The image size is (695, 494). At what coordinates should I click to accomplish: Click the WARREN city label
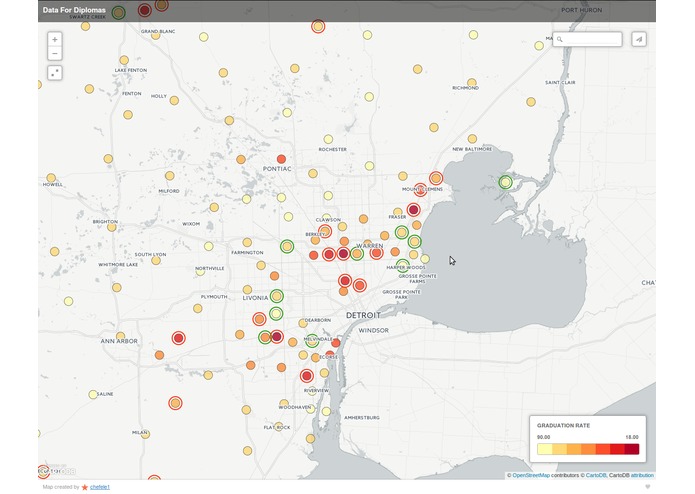click(370, 246)
